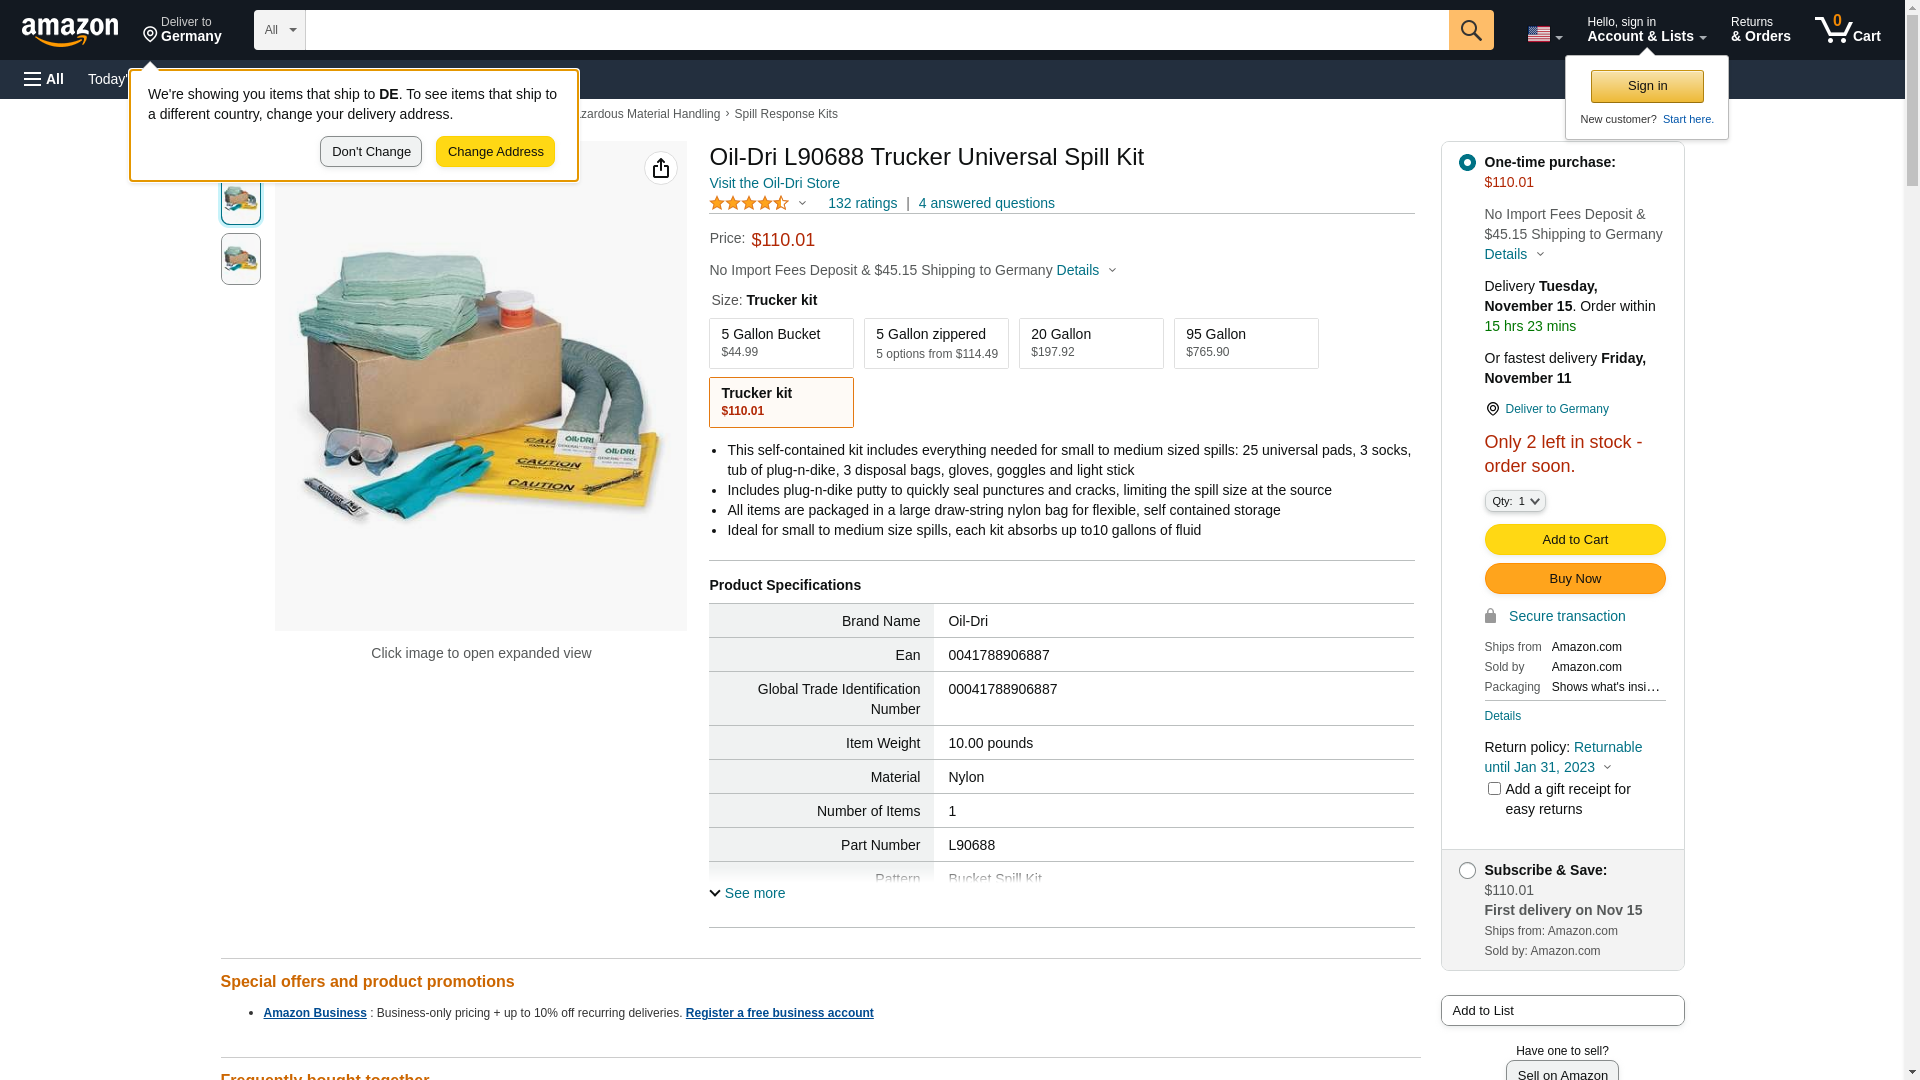
Task: Check the gift receipt checkbox
Action: click(1494, 789)
